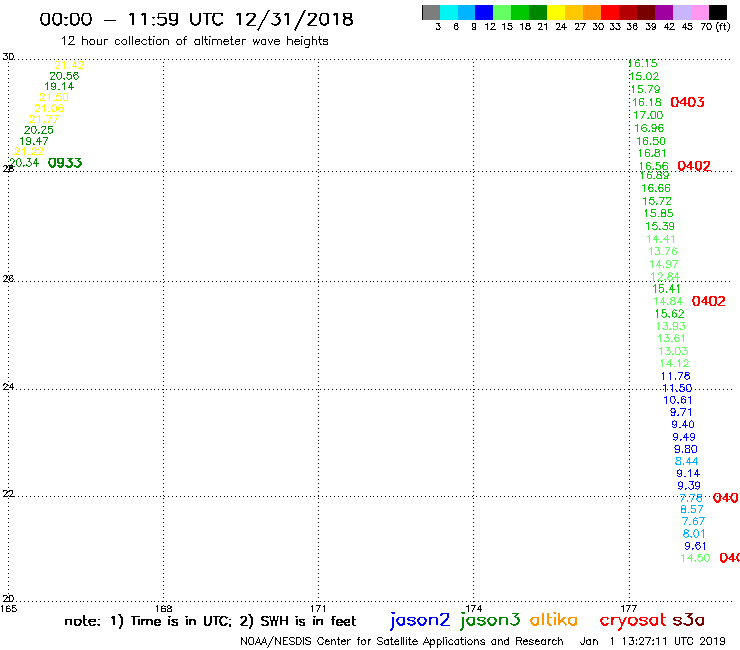
Task: Click the latitude axis label 24
Action: click(8, 387)
